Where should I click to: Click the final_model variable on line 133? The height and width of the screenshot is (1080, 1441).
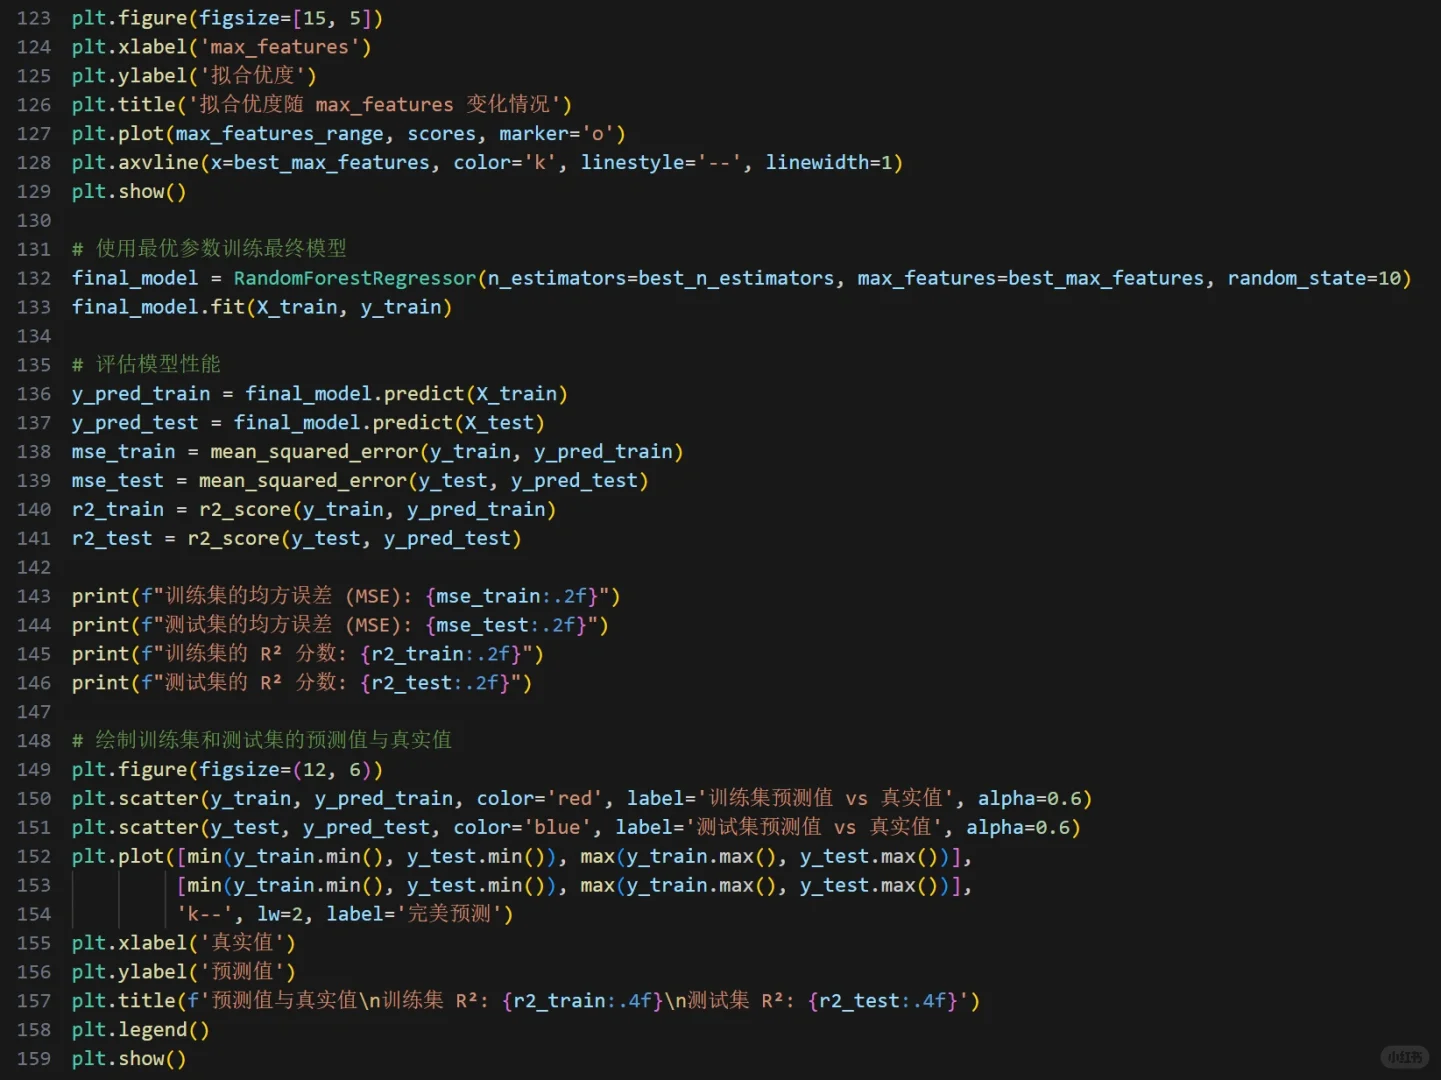[135, 307]
